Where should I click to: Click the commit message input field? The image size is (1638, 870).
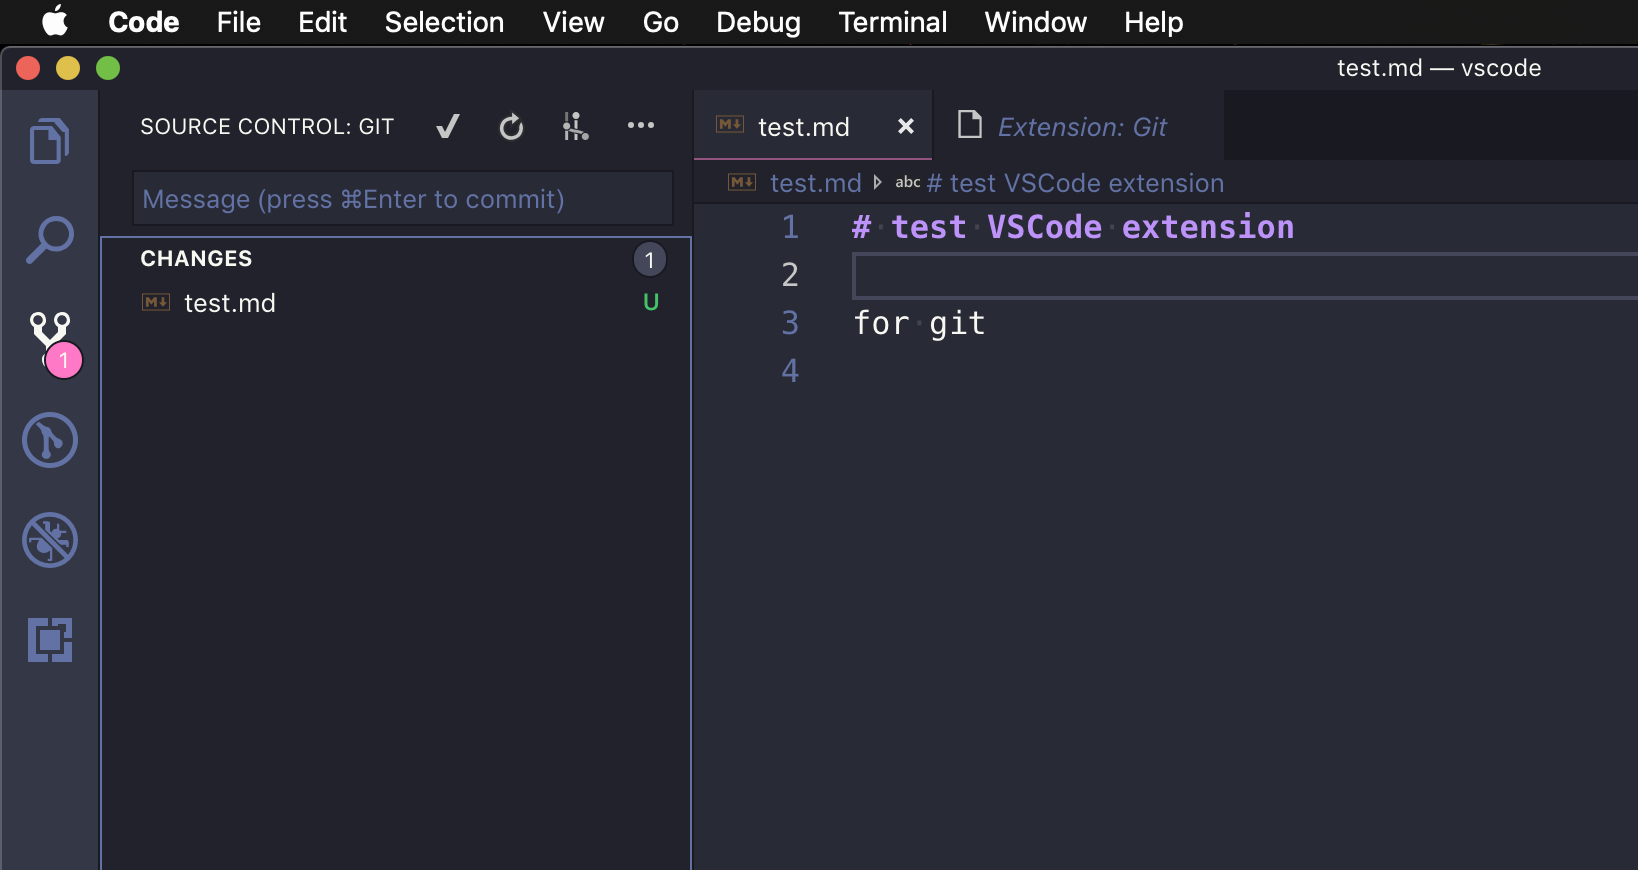coord(402,199)
